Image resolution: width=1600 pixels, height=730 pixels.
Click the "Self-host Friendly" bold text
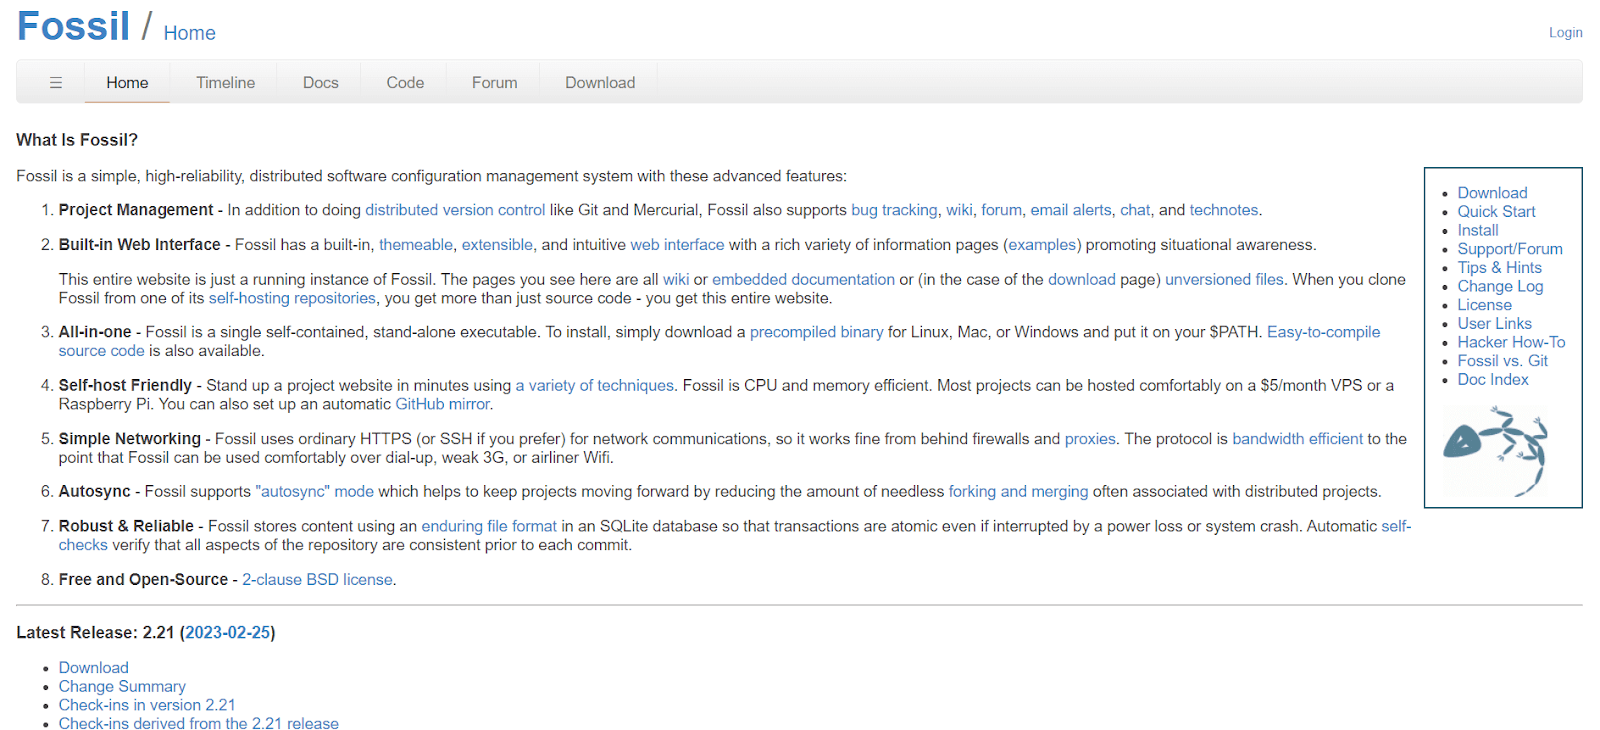[x=125, y=386]
